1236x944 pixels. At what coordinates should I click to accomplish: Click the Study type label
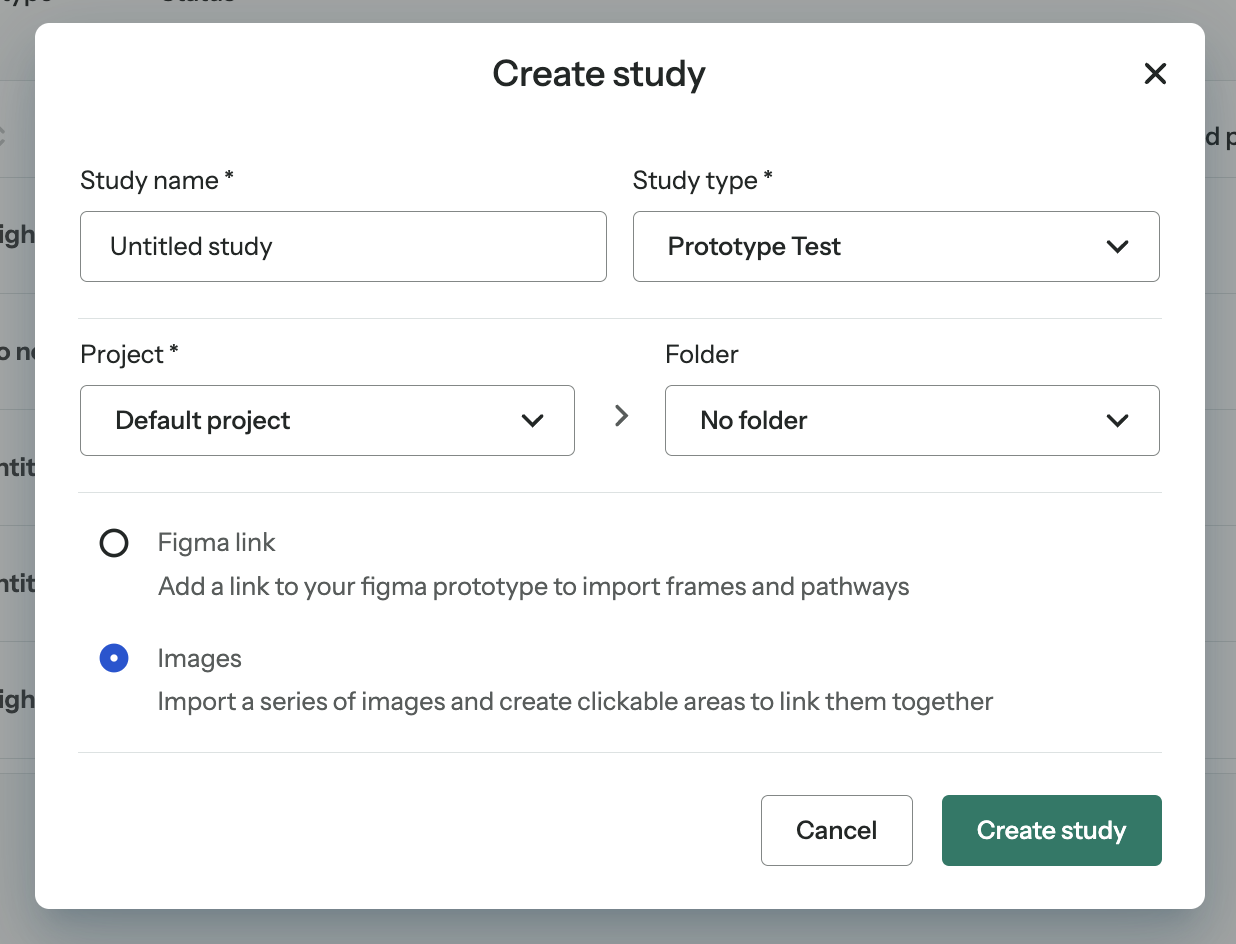pos(703,180)
